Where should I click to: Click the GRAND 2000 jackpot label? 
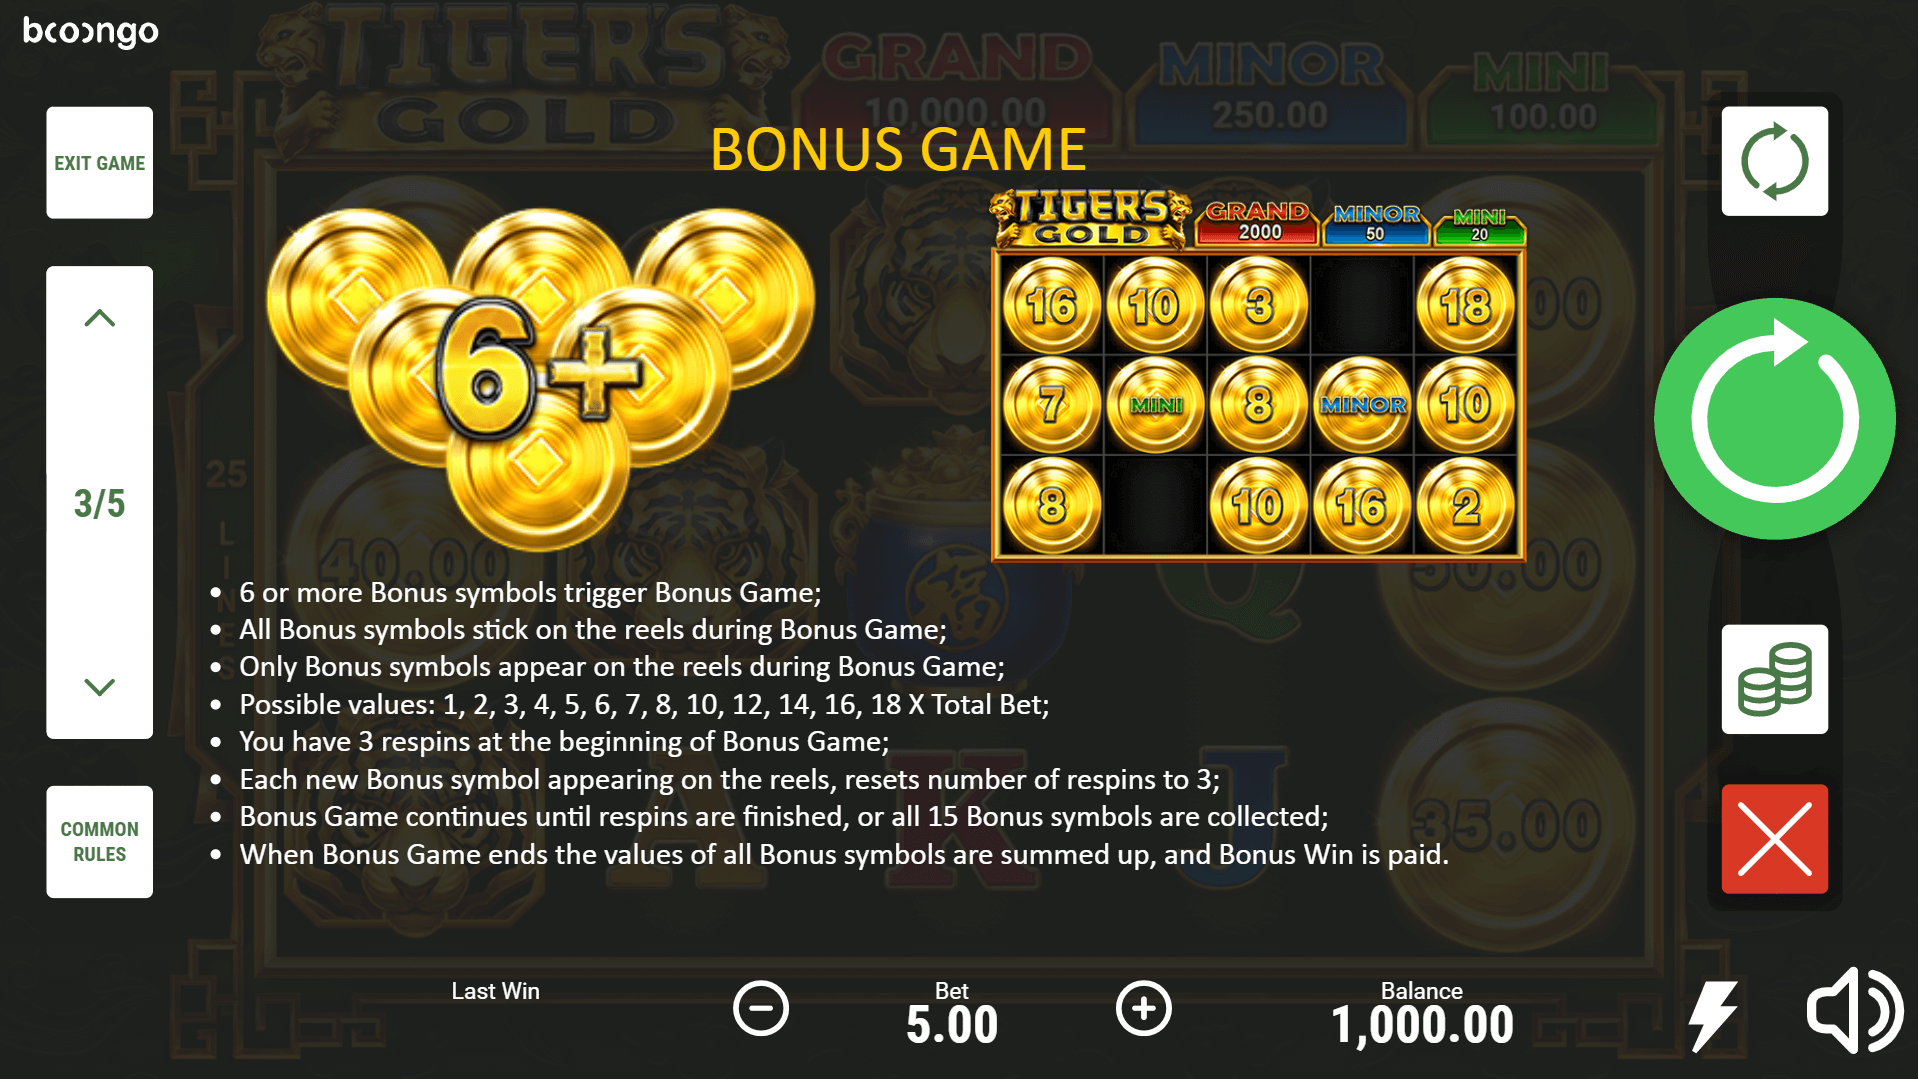(x=1257, y=222)
